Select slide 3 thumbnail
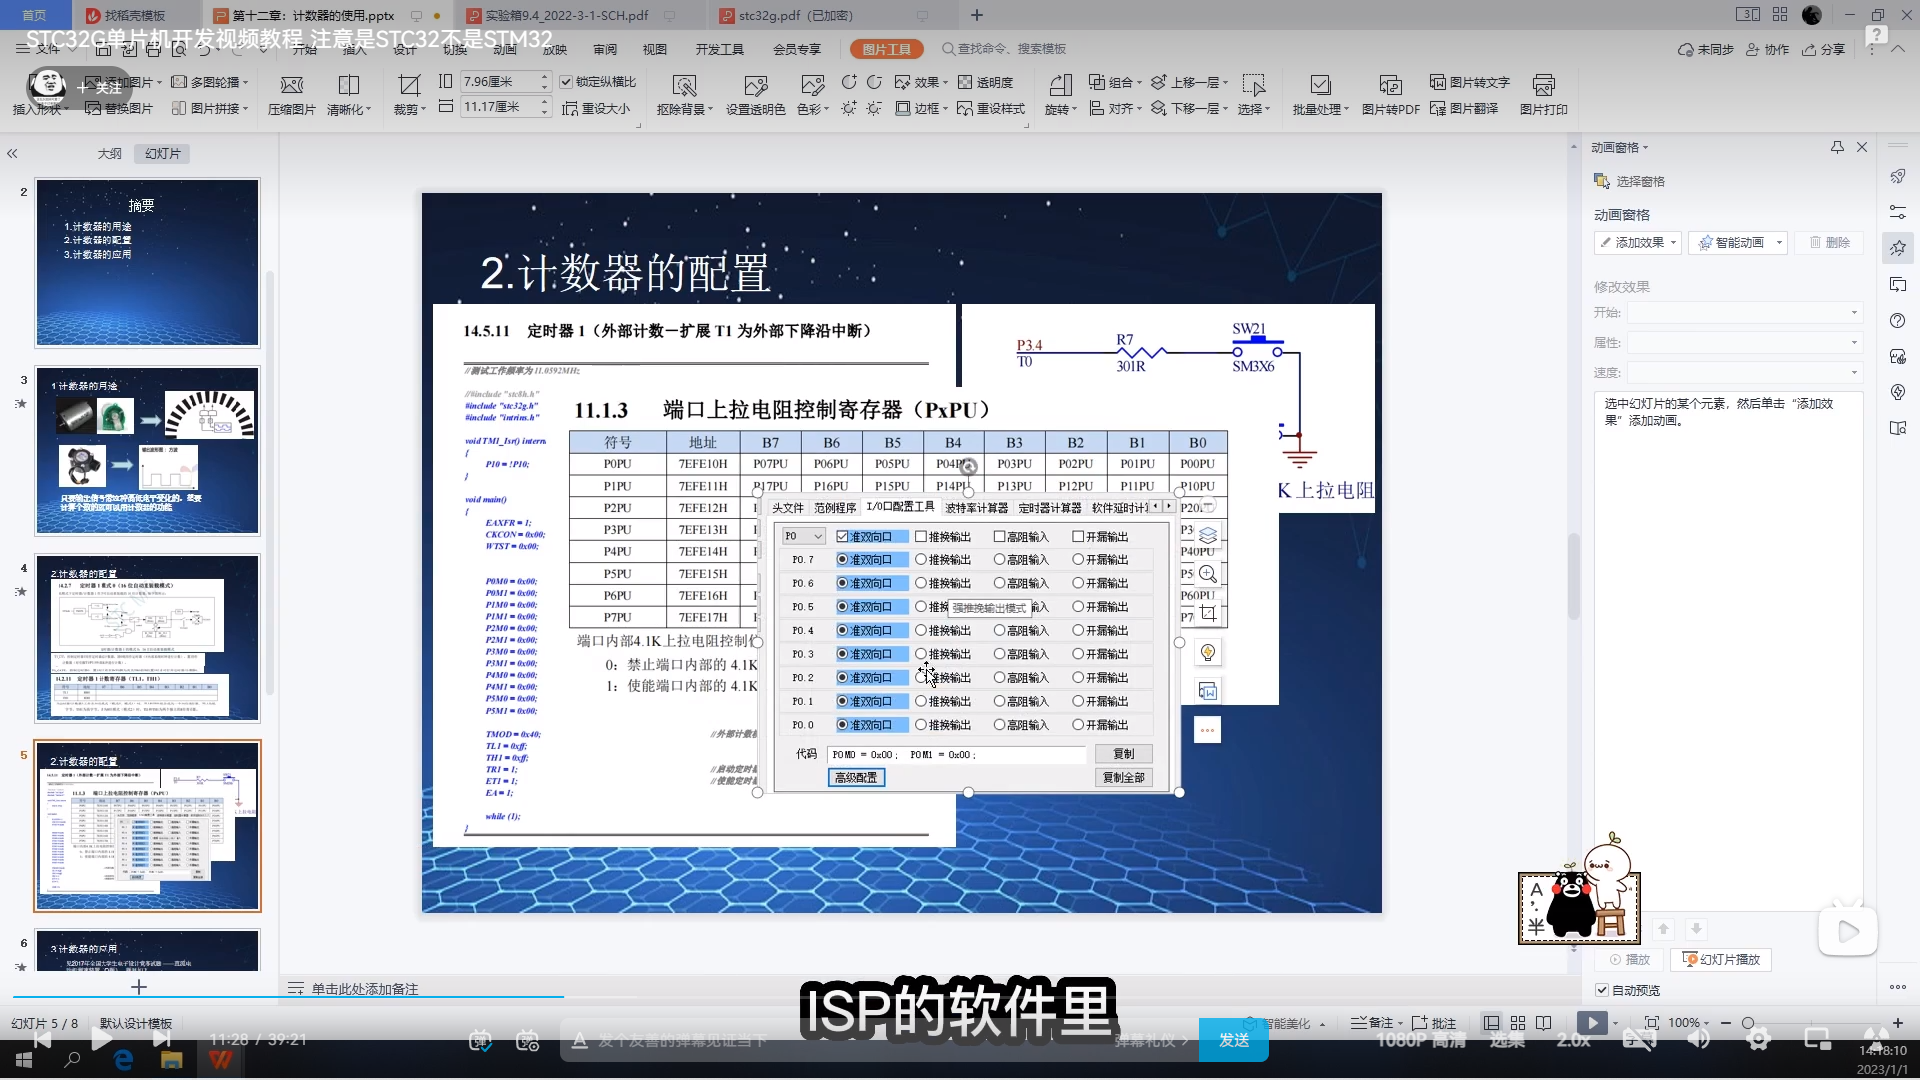The image size is (1920, 1080). pyautogui.click(x=148, y=451)
